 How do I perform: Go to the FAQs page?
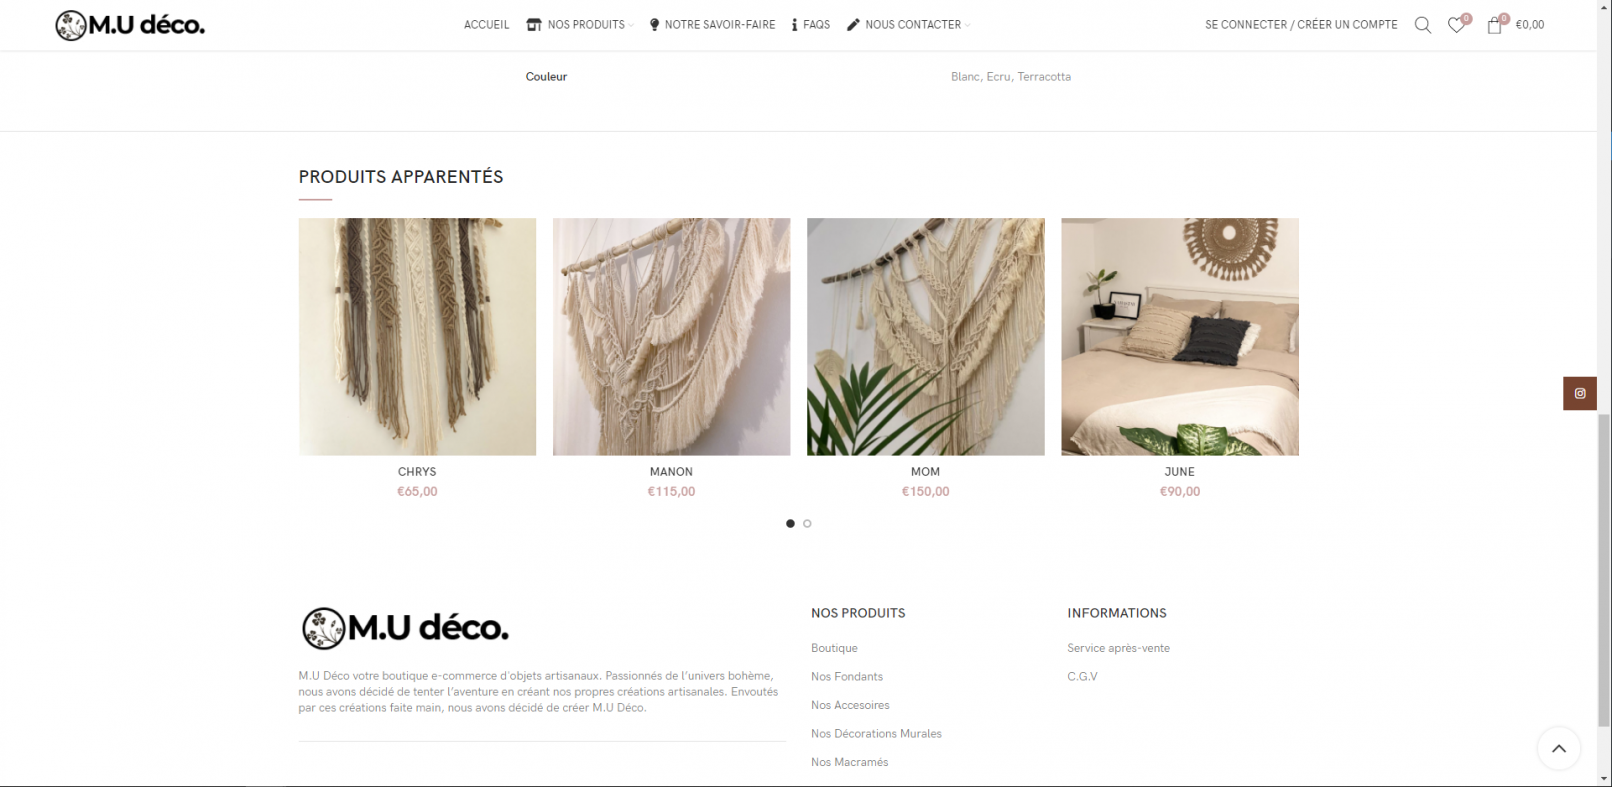[x=811, y=25]
